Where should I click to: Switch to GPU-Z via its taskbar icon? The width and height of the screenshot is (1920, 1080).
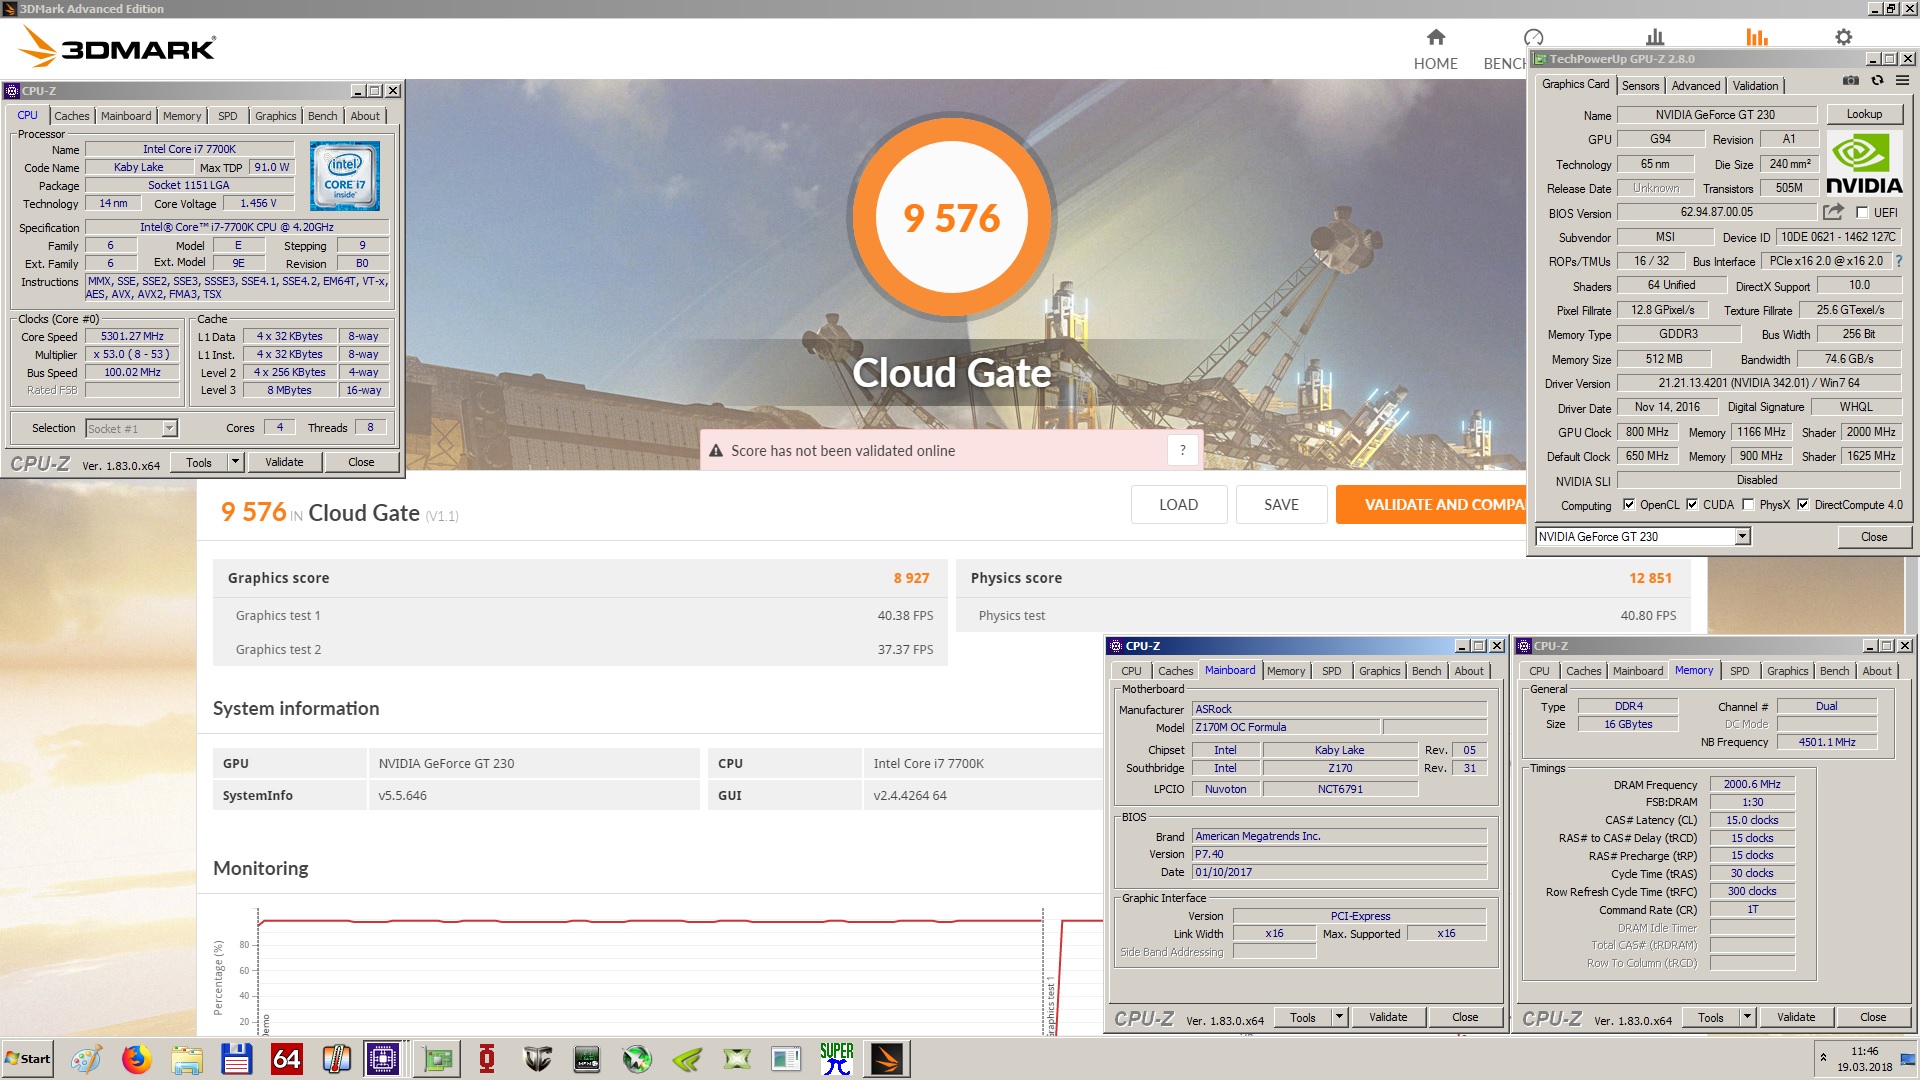437,1059
